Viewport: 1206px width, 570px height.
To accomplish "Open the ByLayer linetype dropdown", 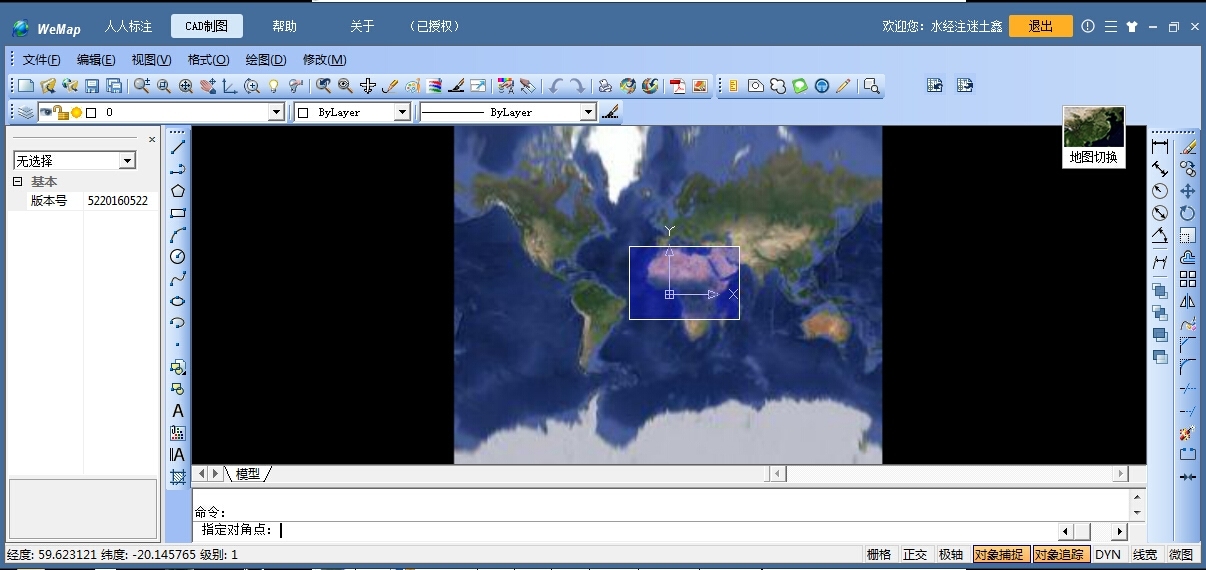I will tap(588, 113).
